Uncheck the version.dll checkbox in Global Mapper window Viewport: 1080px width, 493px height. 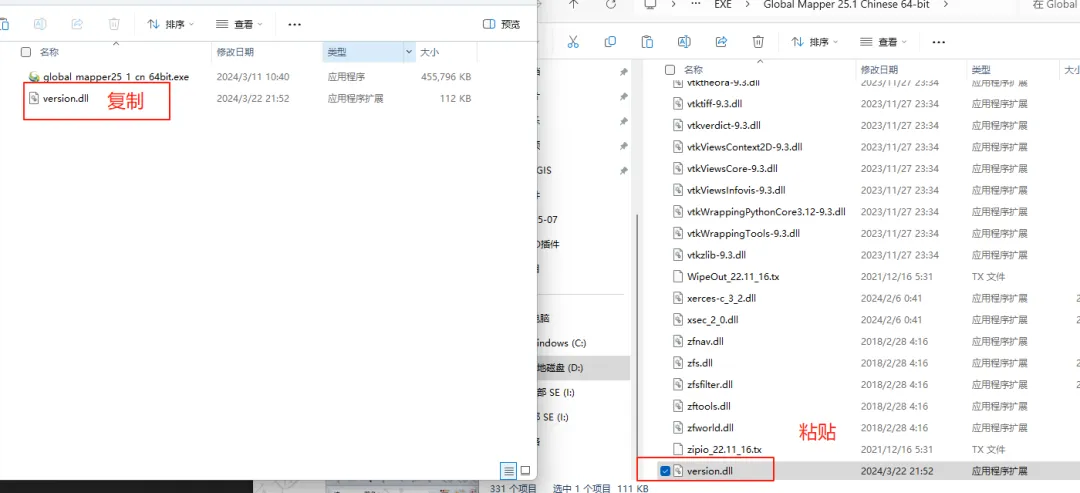pos(665,471)
